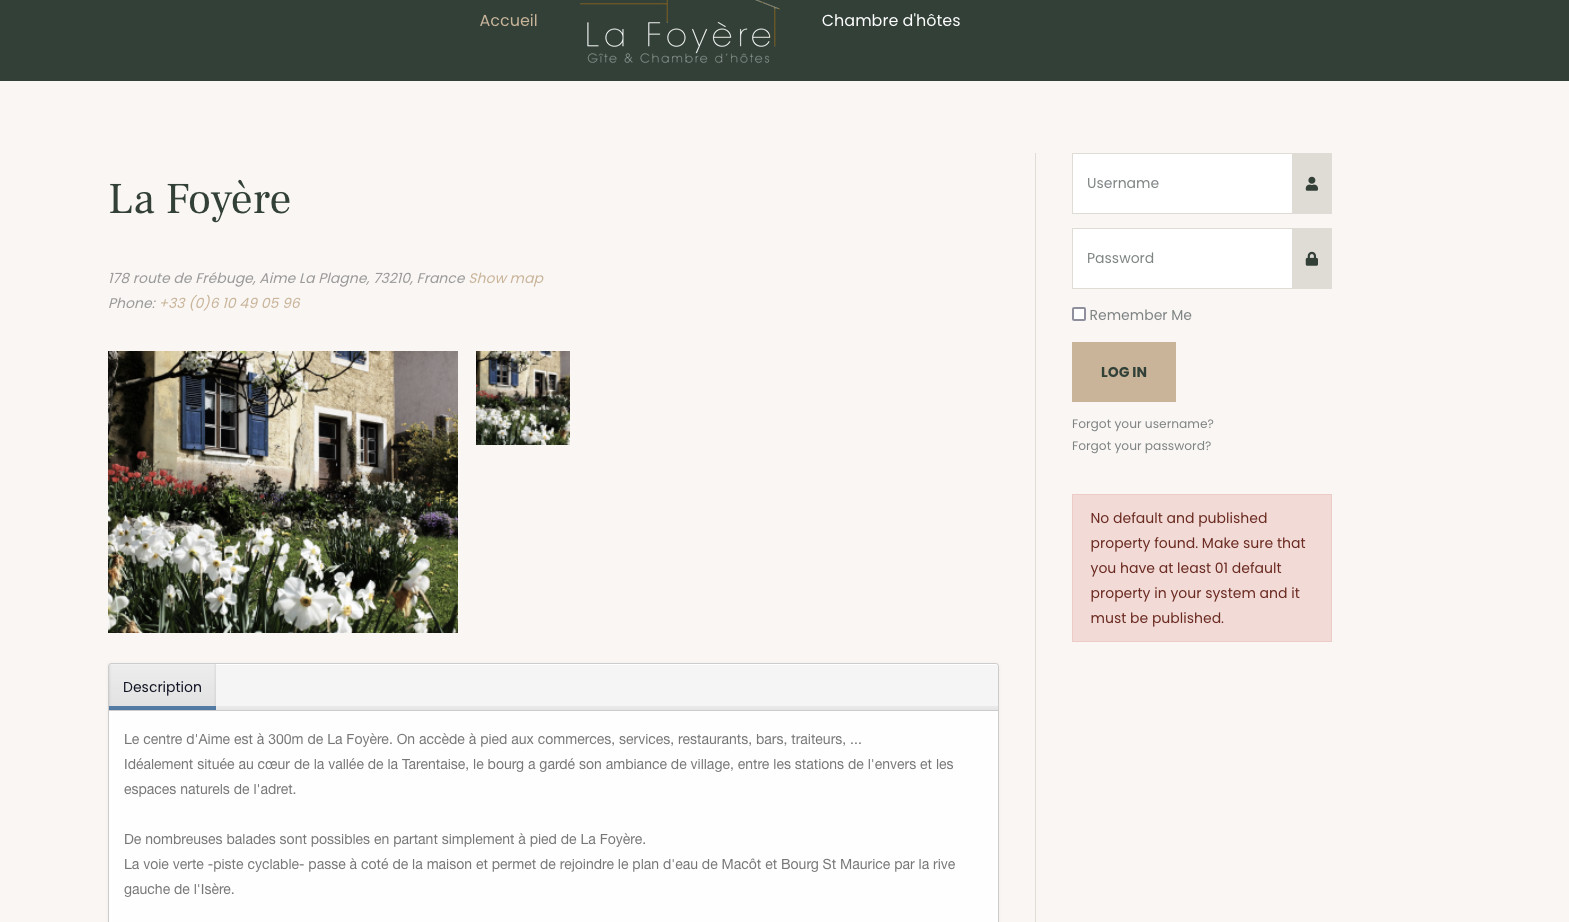Open Forgot your username? link
Screen dimensions: 1569x922
click(x=1143, y=424)
